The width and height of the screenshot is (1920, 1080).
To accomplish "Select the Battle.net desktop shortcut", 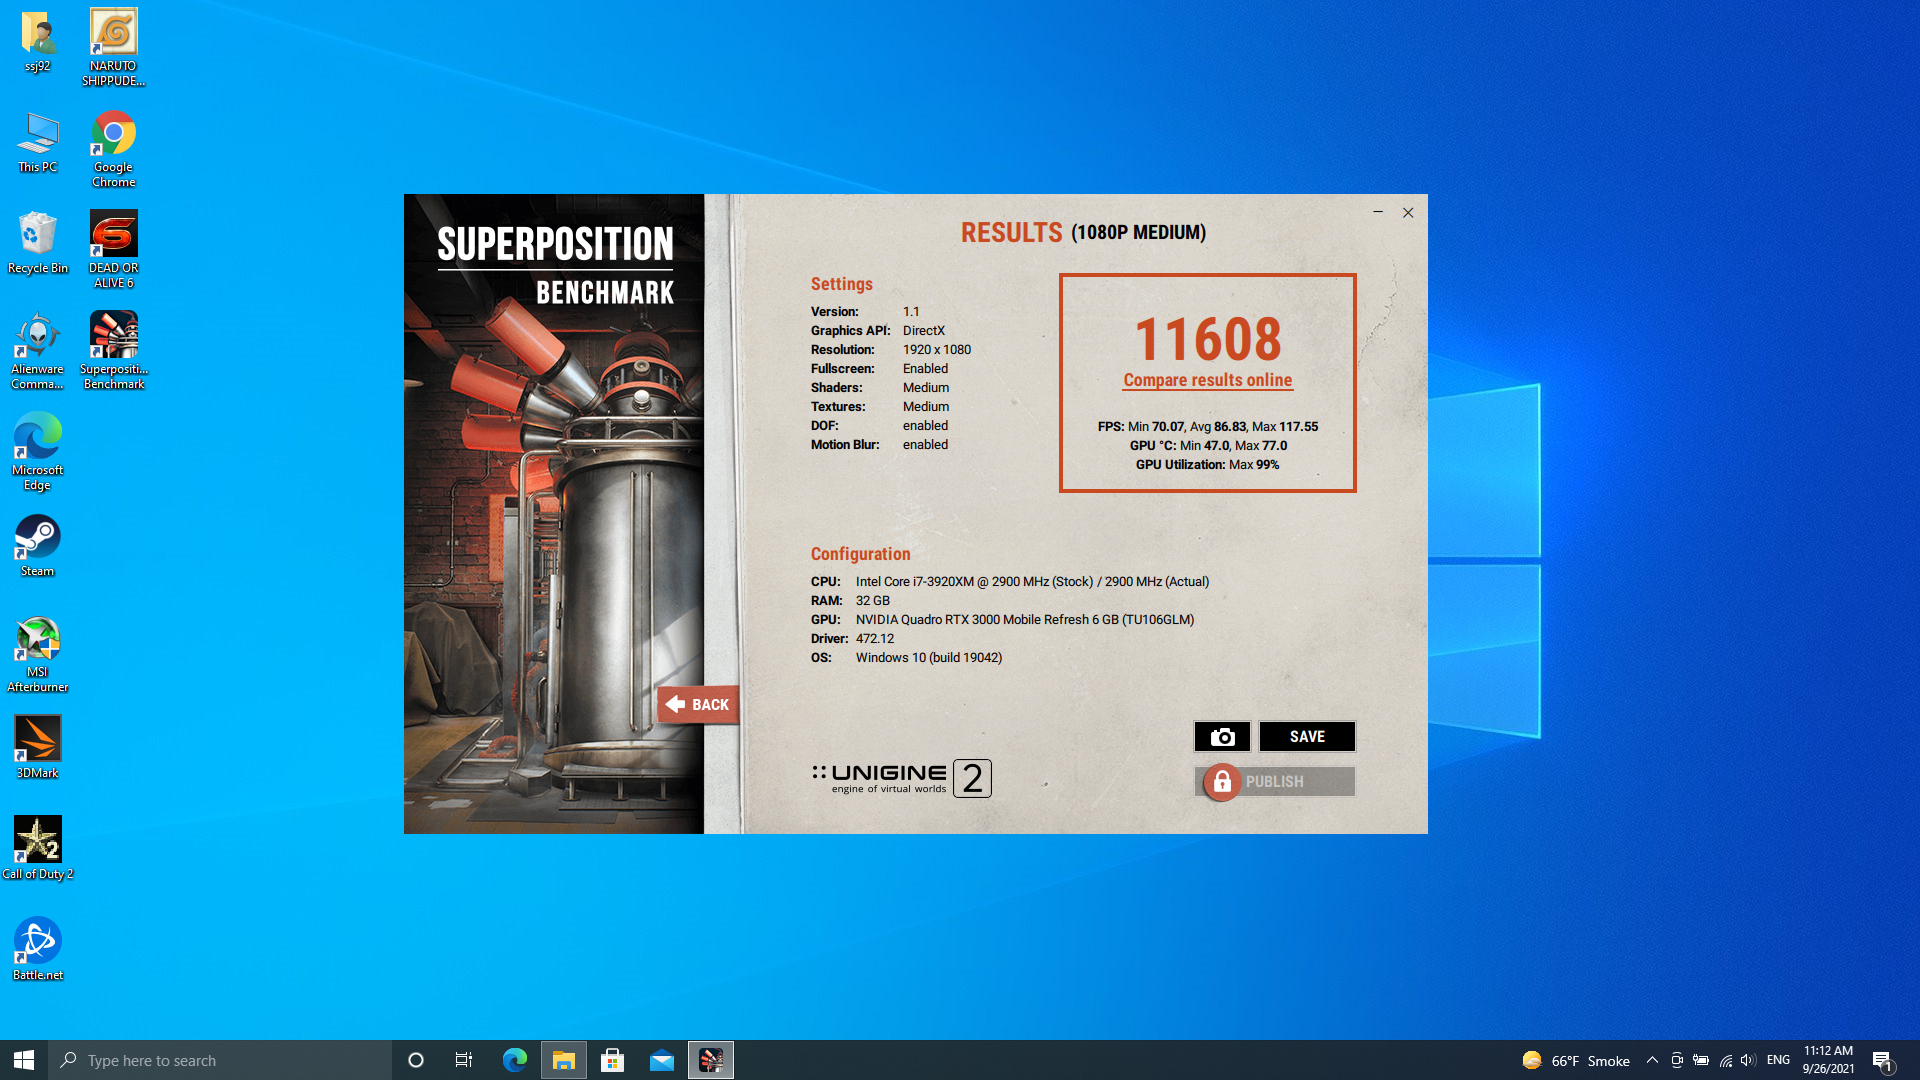I will (38, 949).
